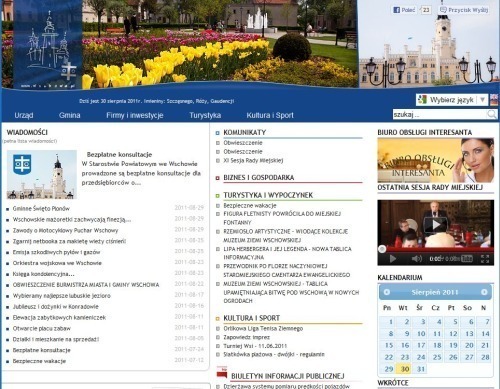Click the Sierpień 2011 calendar header
Screen dimensions: 500x389
pyautogui.click(x=435, y=292)
